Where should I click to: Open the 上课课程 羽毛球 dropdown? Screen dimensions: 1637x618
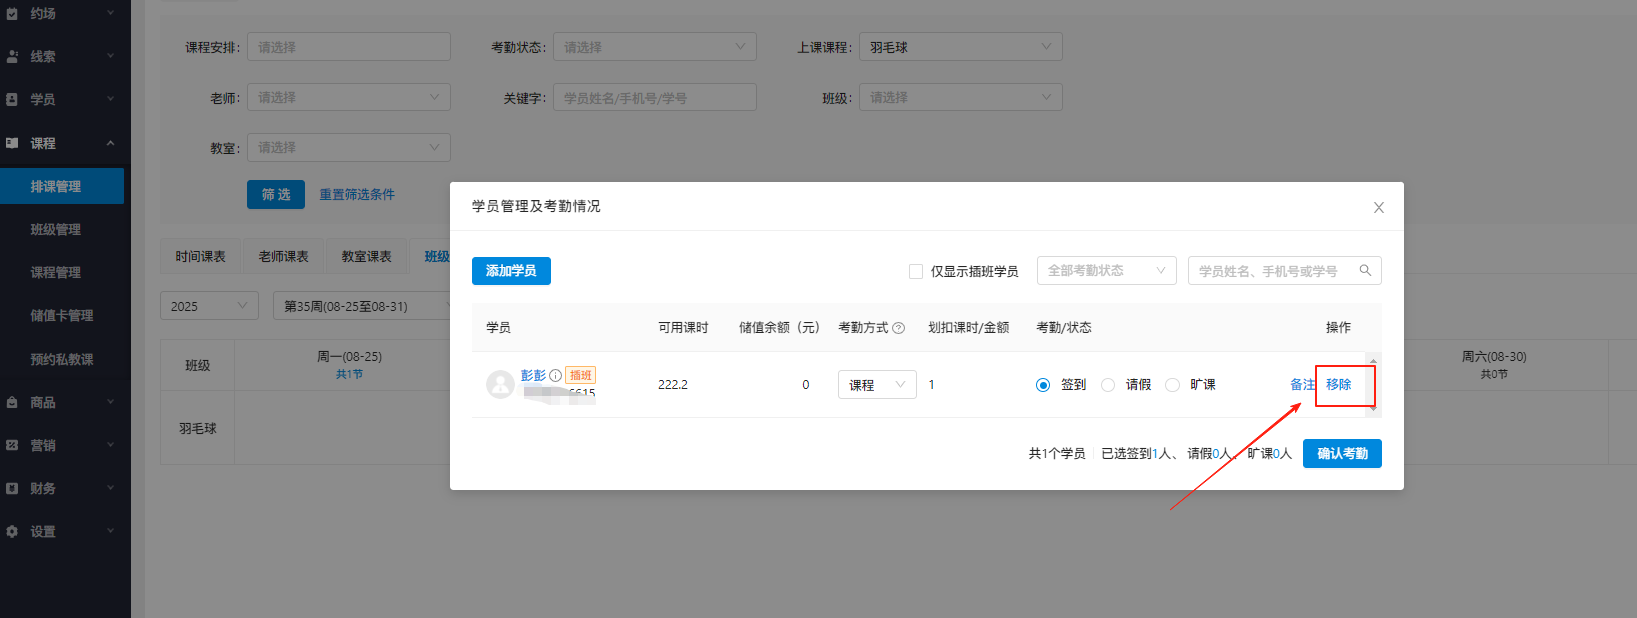pos(961,47)
